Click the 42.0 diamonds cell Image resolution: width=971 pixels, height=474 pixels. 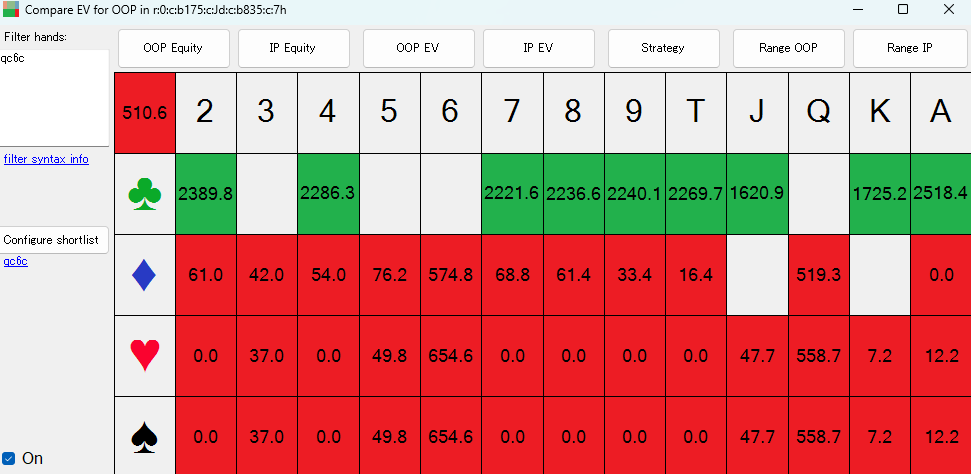coord(267,275)
